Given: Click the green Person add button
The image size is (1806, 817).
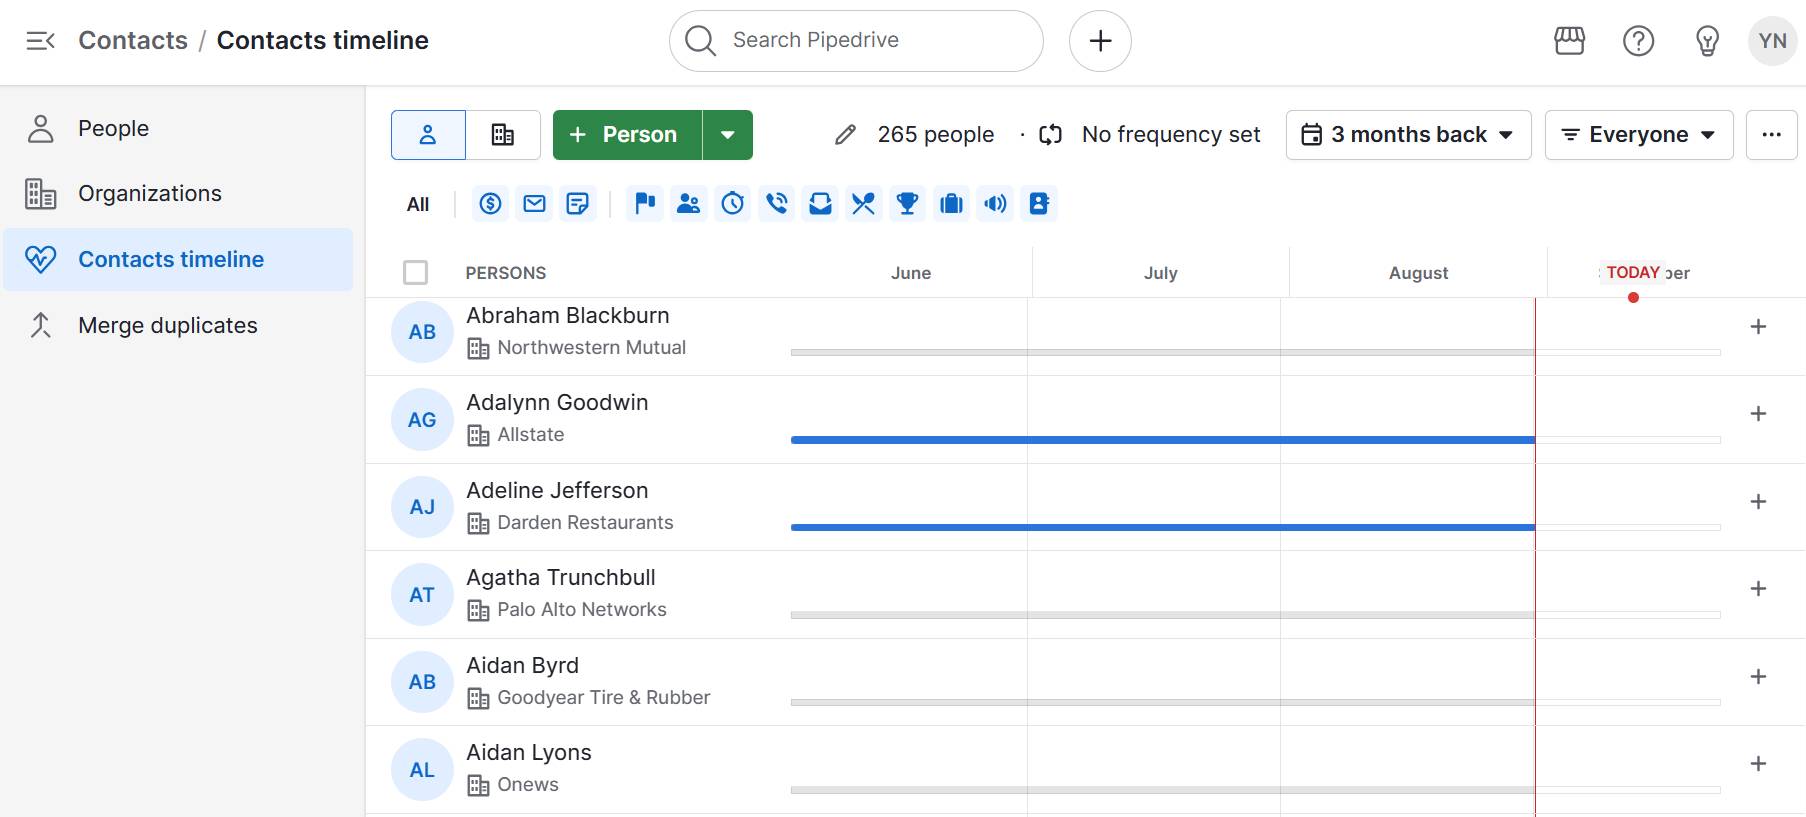Looking at the screenshot, I should coord(628,135).
